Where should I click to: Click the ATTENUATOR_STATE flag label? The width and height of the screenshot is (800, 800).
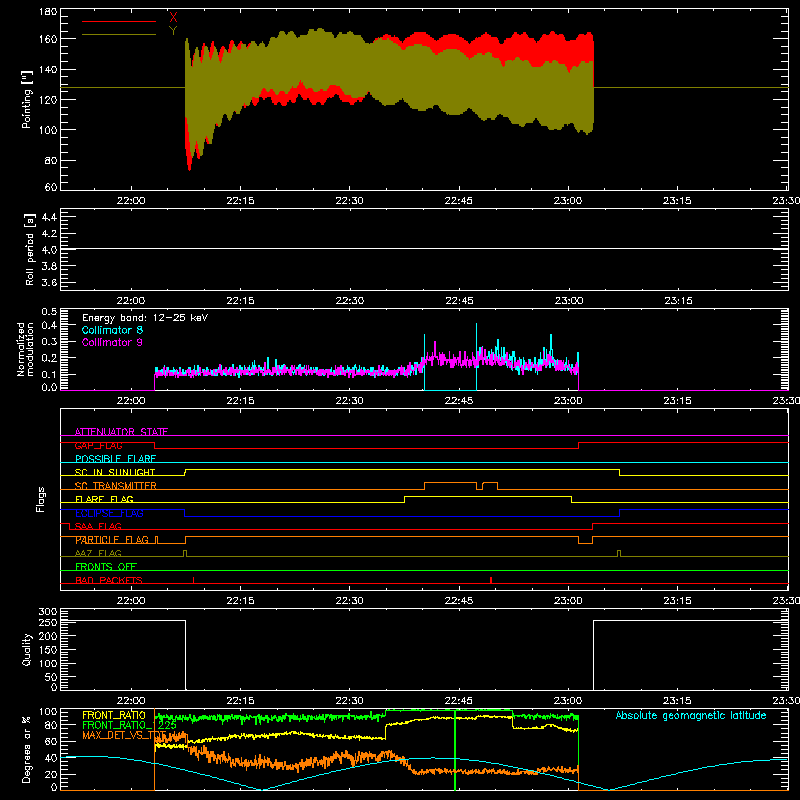click(x=121, y=432)
